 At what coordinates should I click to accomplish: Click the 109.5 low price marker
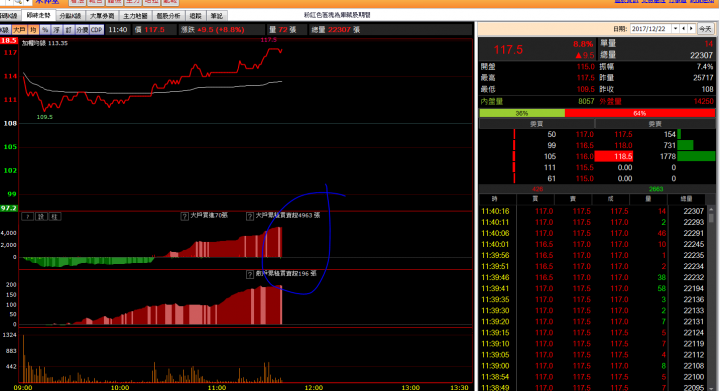click(45, 117)
